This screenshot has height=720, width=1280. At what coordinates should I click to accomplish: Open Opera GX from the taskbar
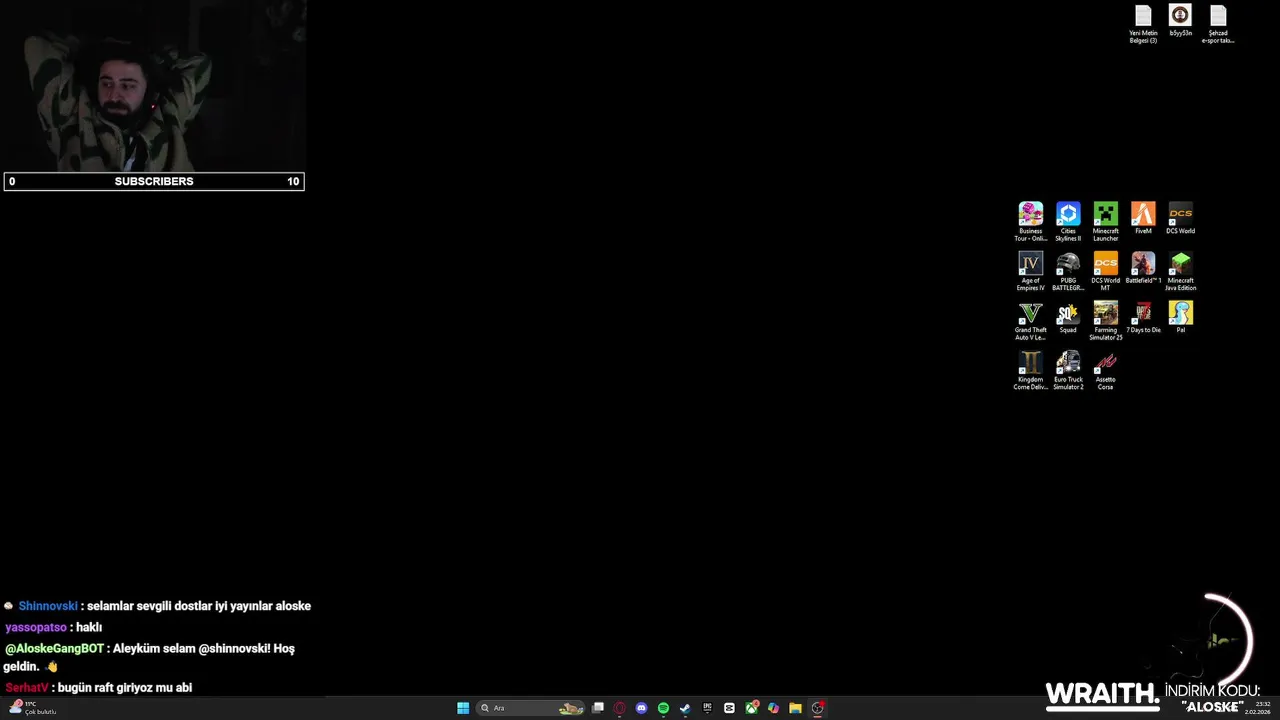pyautogui.click(x=620, y=708)
